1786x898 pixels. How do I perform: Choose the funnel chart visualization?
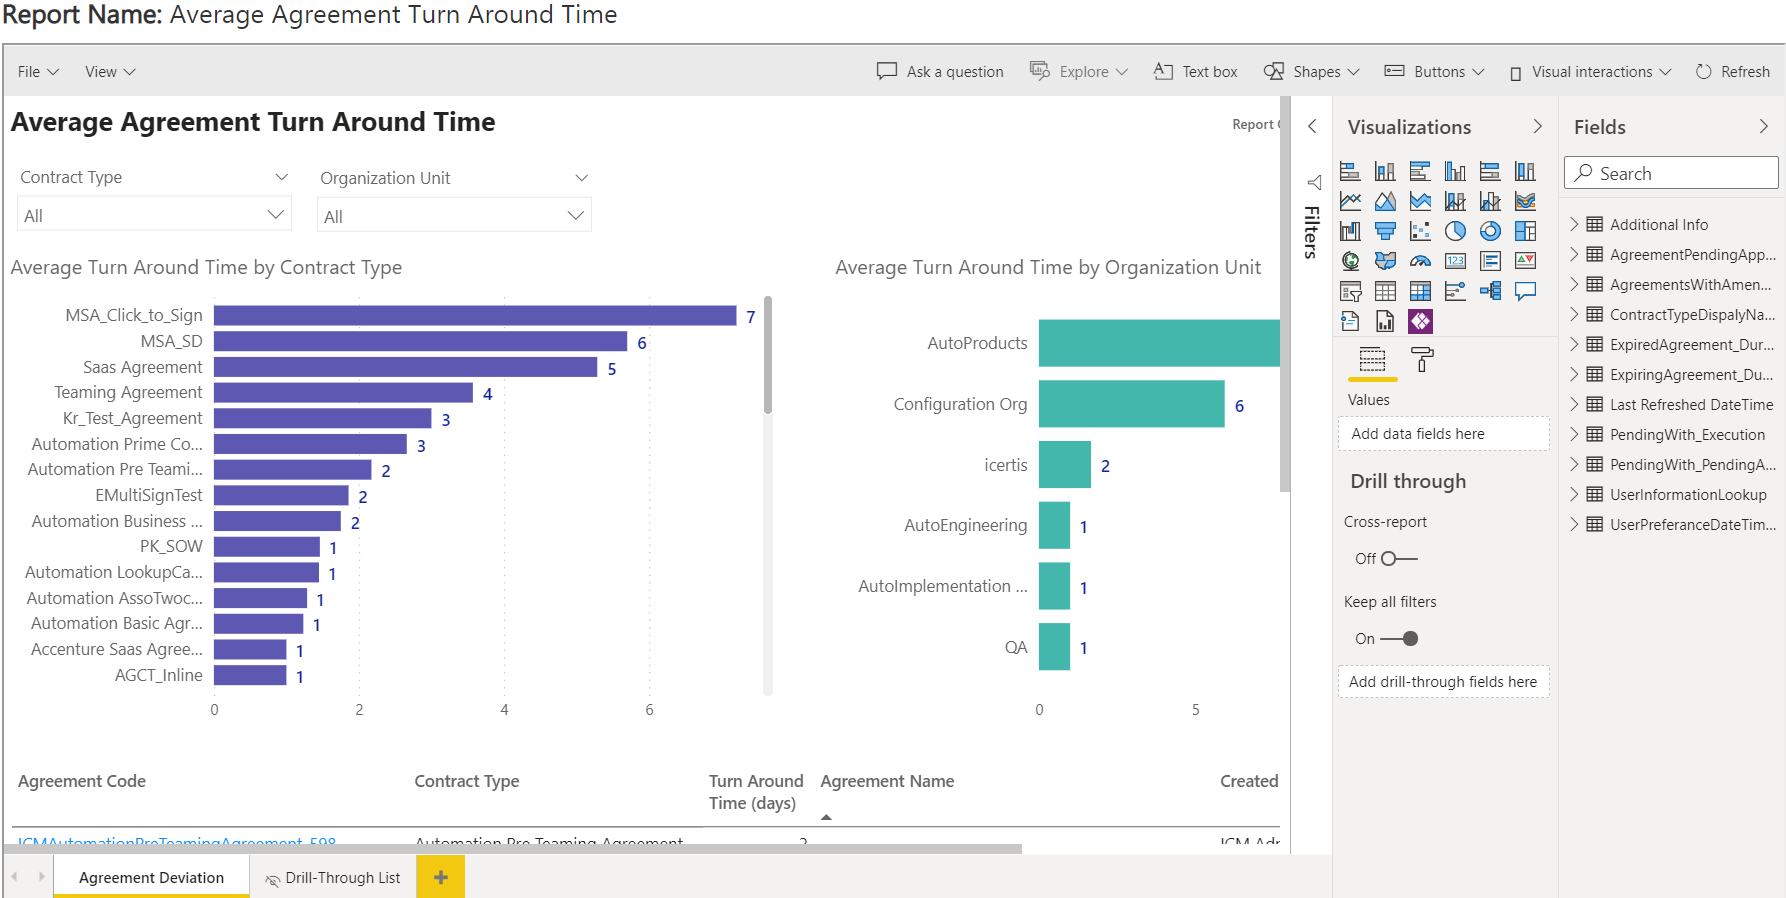click(1385, 231)
